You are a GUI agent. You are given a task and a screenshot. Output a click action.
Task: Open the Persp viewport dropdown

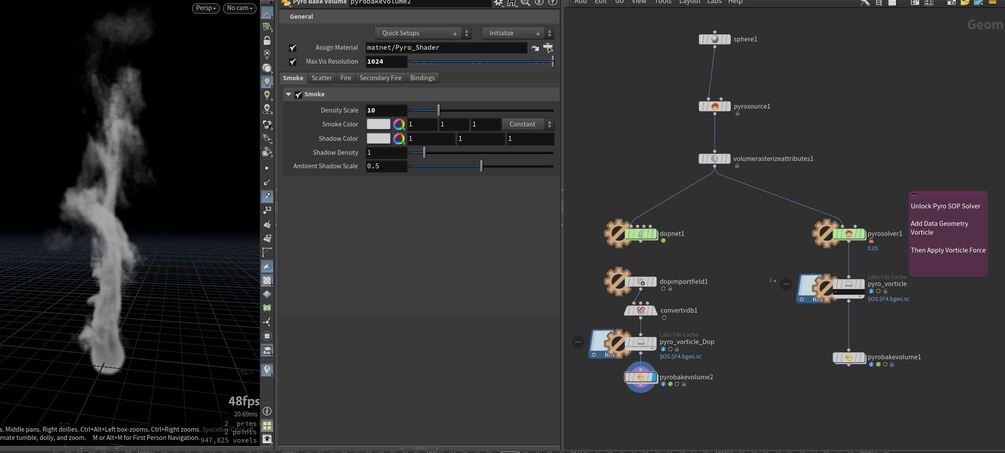point(206,8)
